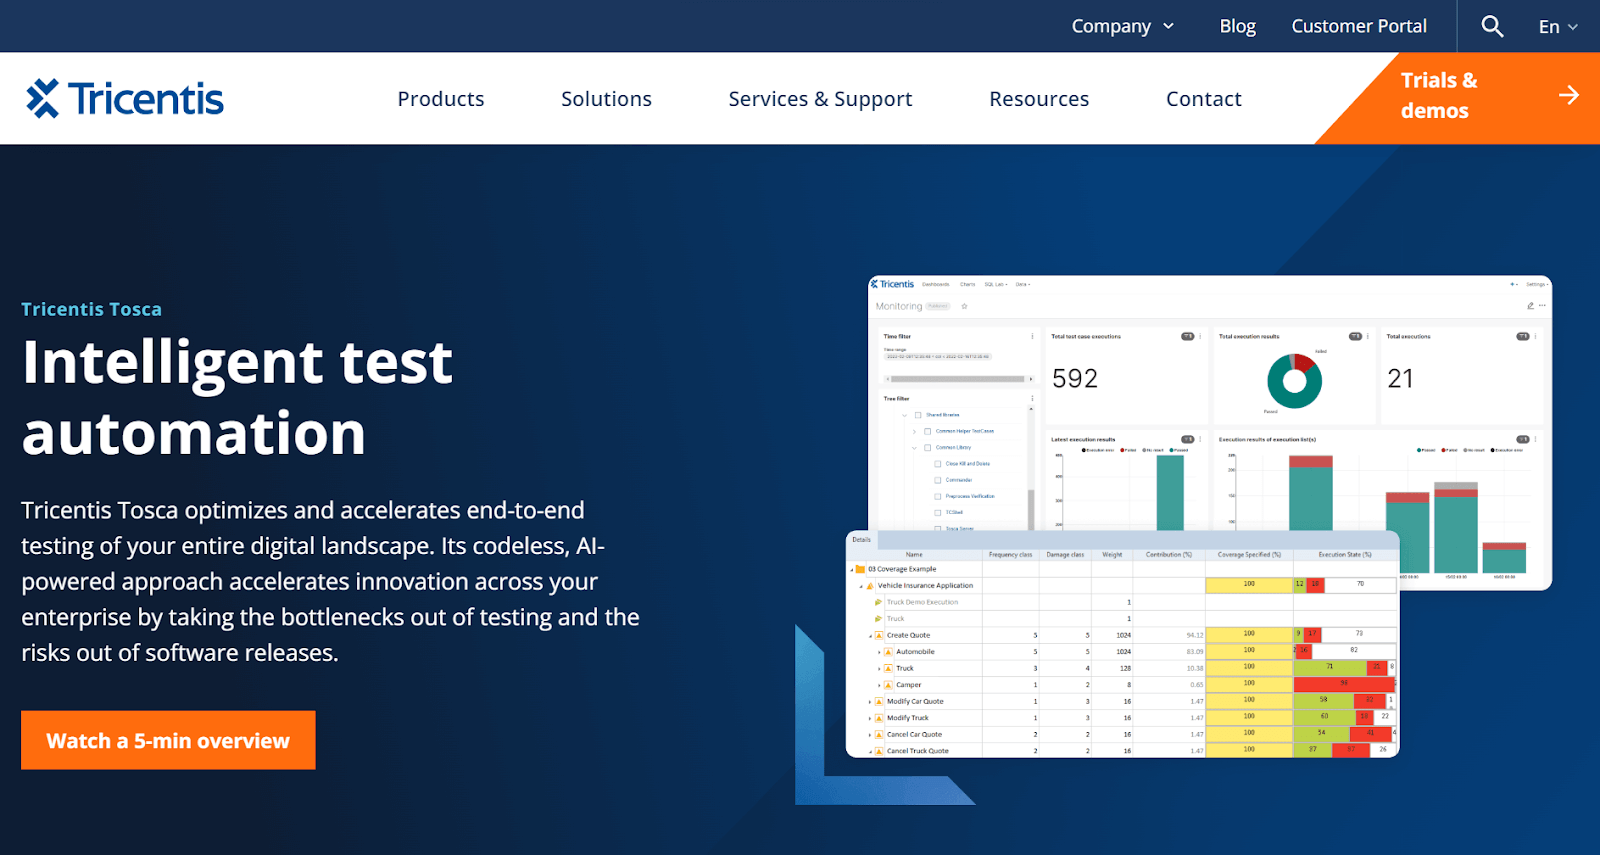Click the Tricentis Tosca label
1600x855 pixels.
pyautogui.click(x=91, y=309)
